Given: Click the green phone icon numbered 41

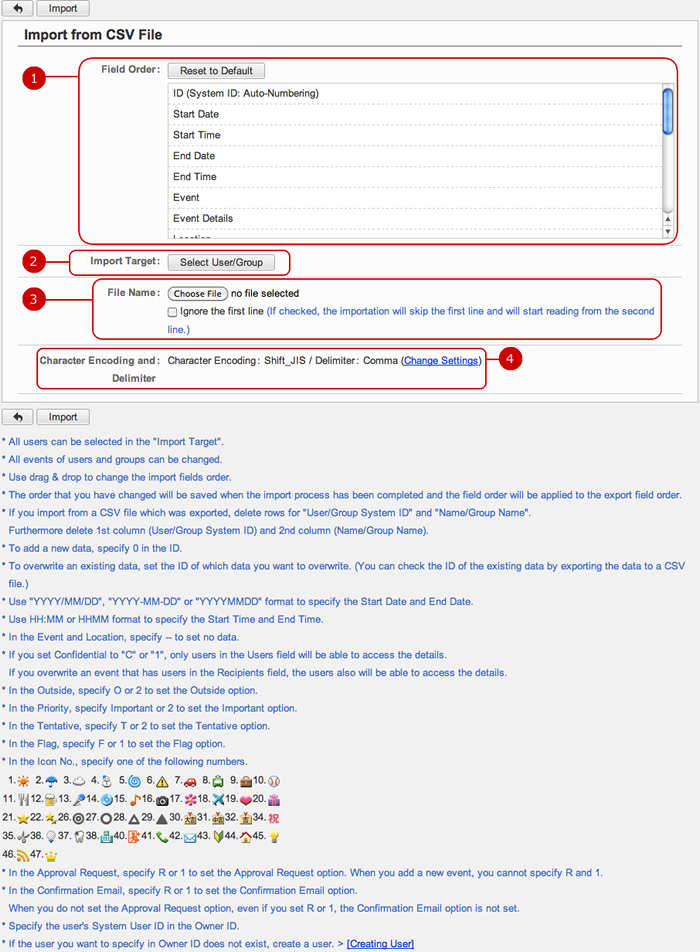Looking at the screenshot, I should 162,837.
